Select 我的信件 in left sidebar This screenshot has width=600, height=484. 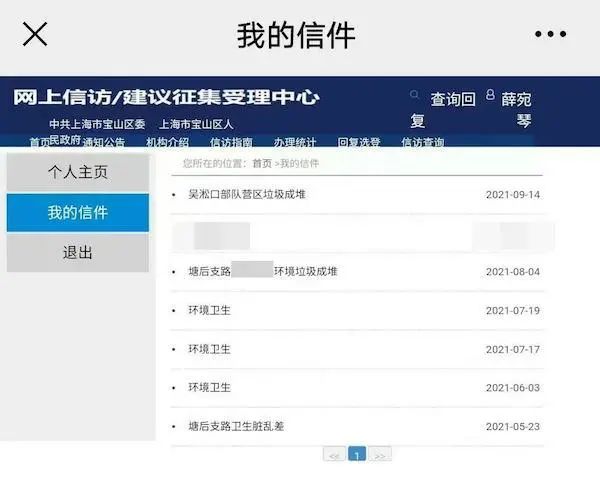78,213
